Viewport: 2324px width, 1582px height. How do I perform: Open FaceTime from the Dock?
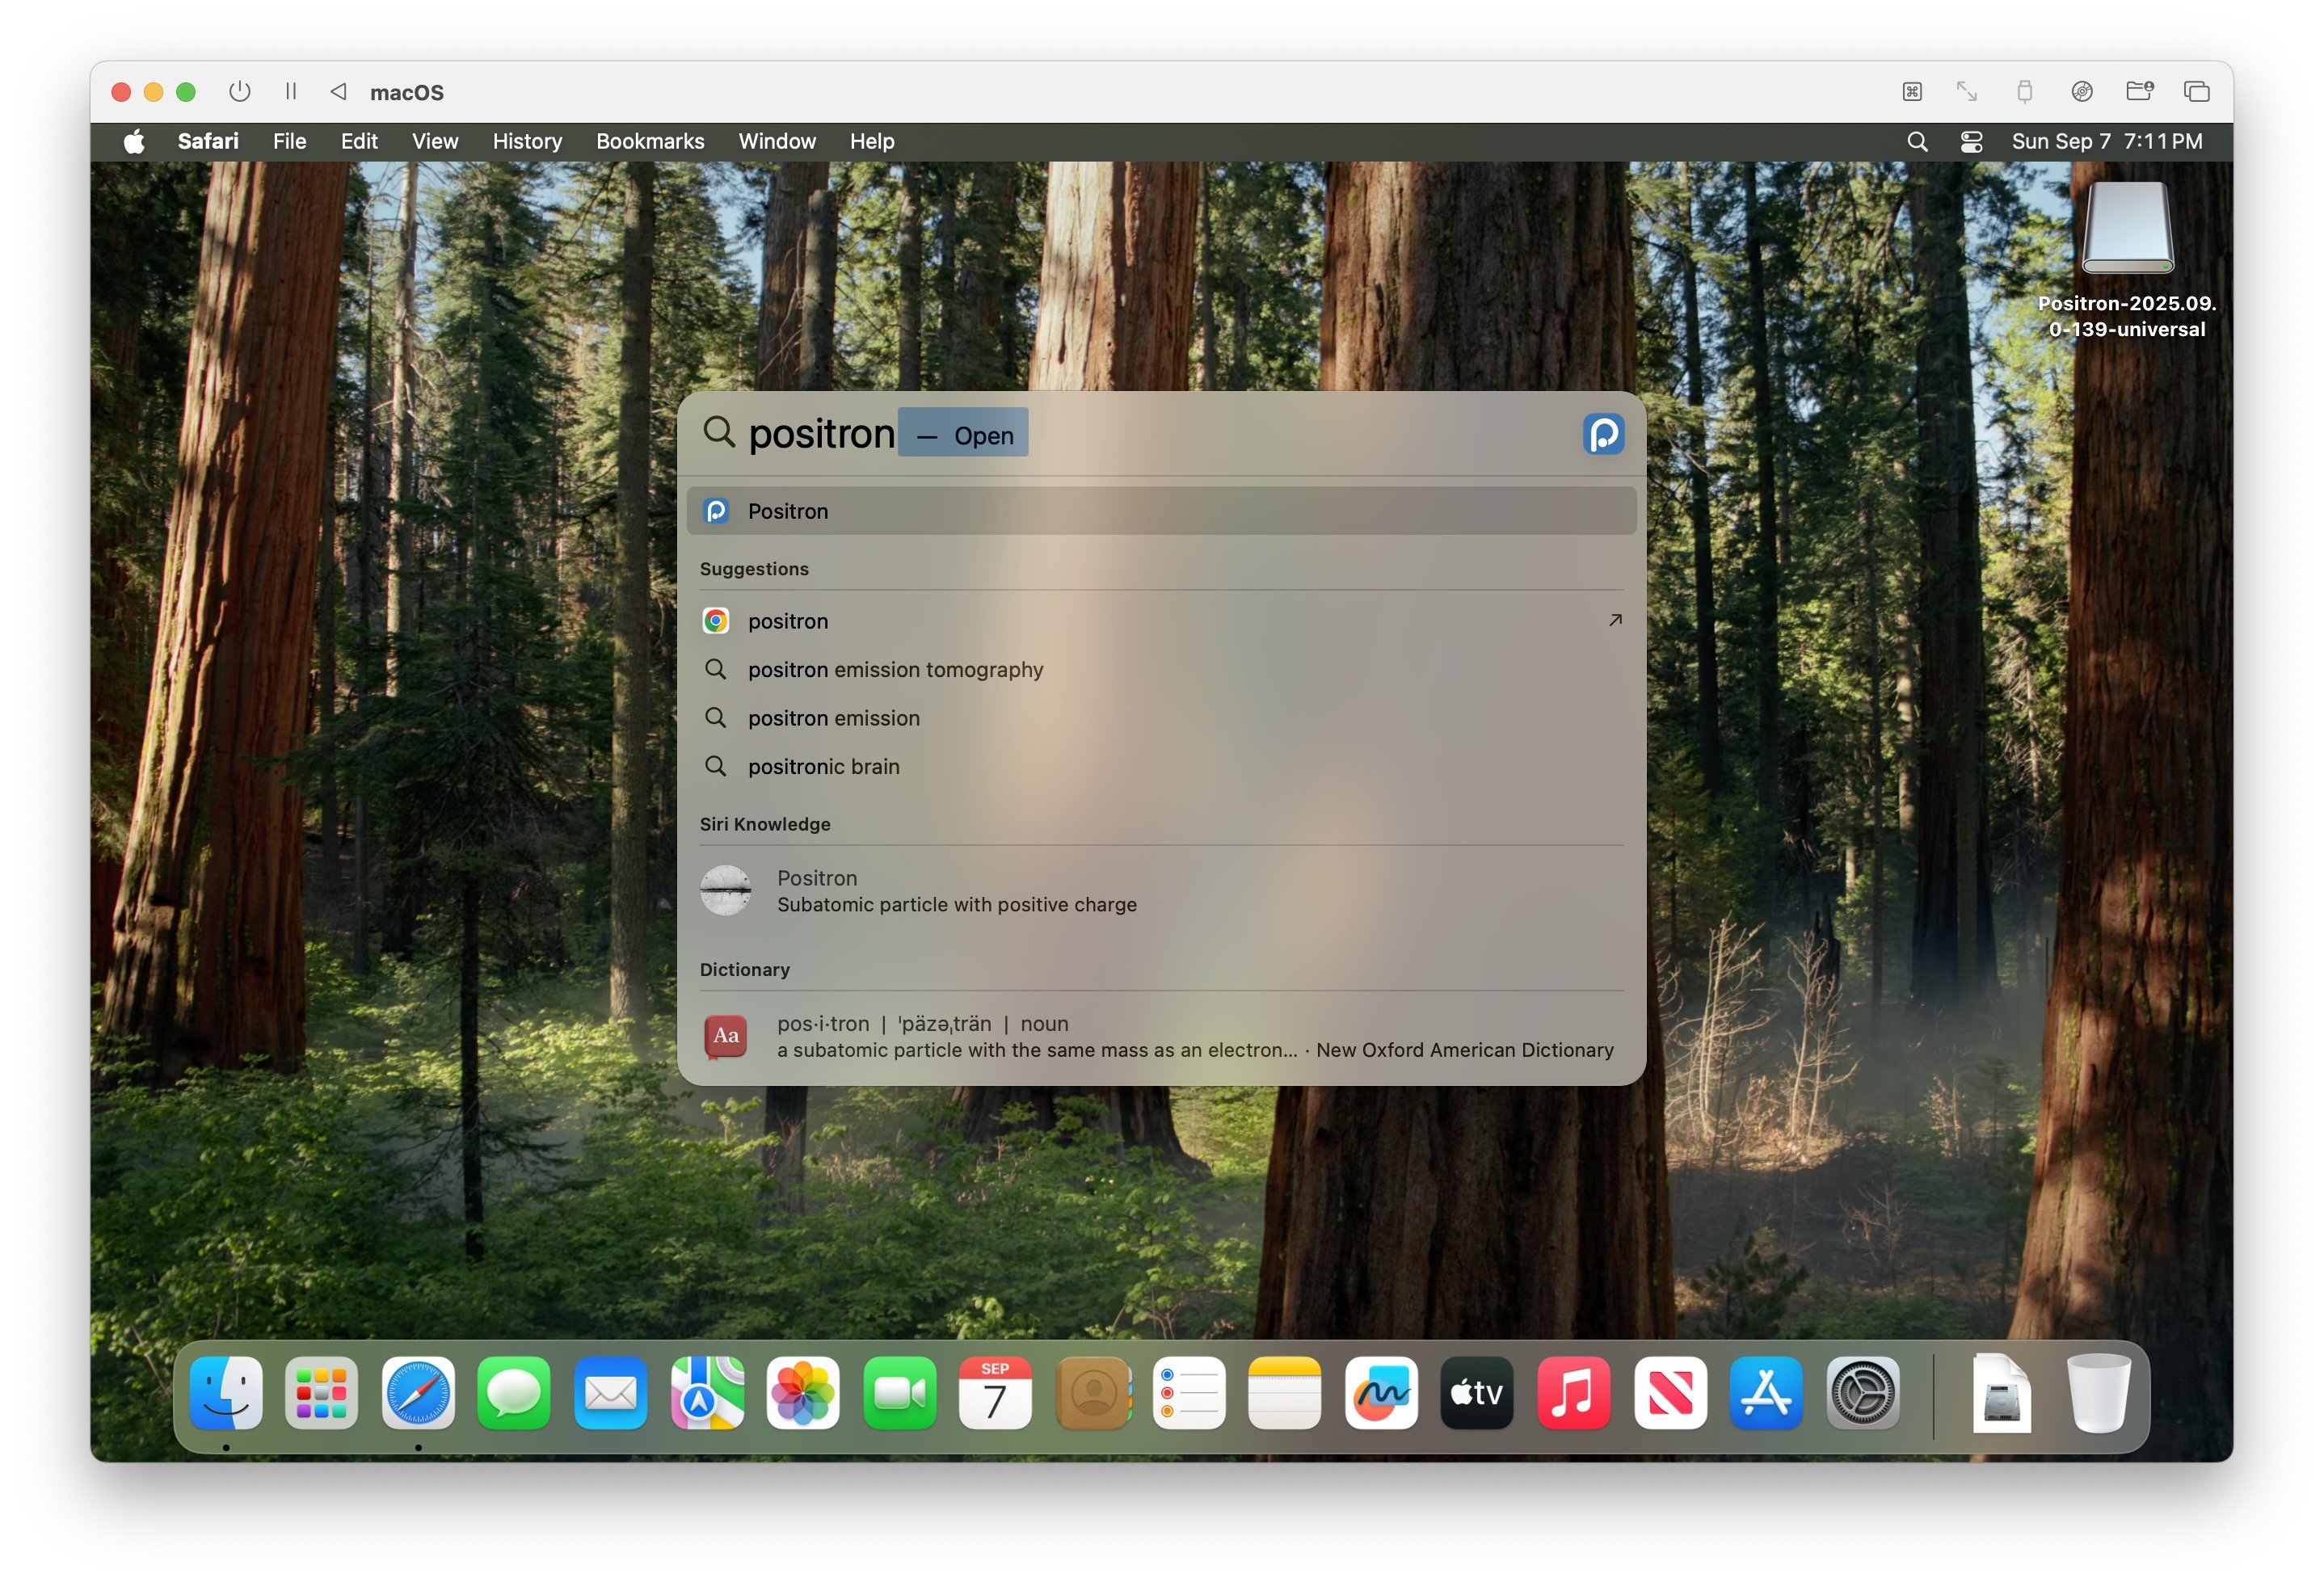click(899, 1392)
